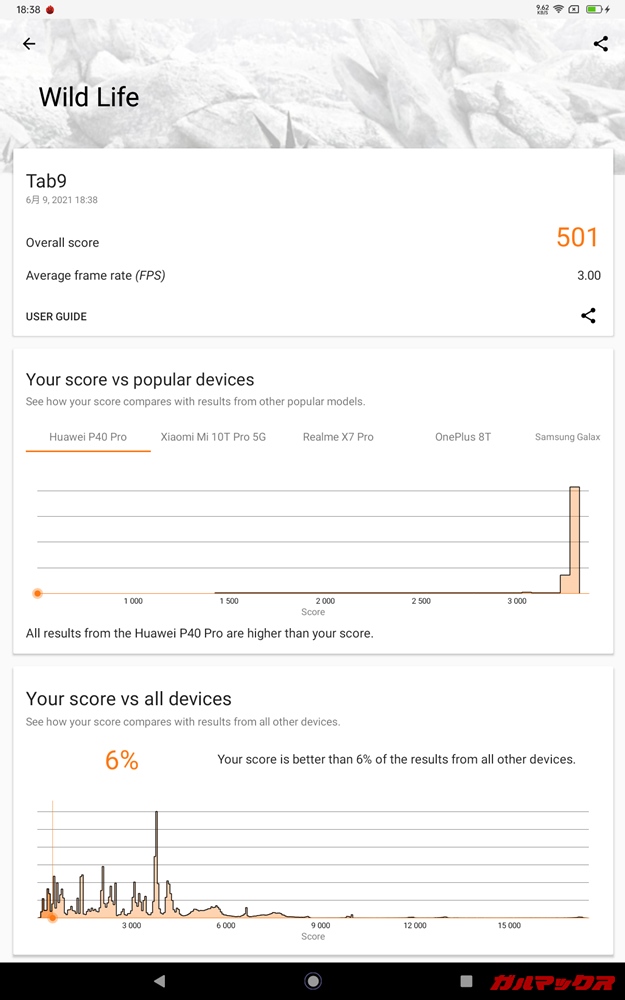
Task: Switch to Xiaomi Mi 10T Pro 5G tab
Action: (213, 437)
